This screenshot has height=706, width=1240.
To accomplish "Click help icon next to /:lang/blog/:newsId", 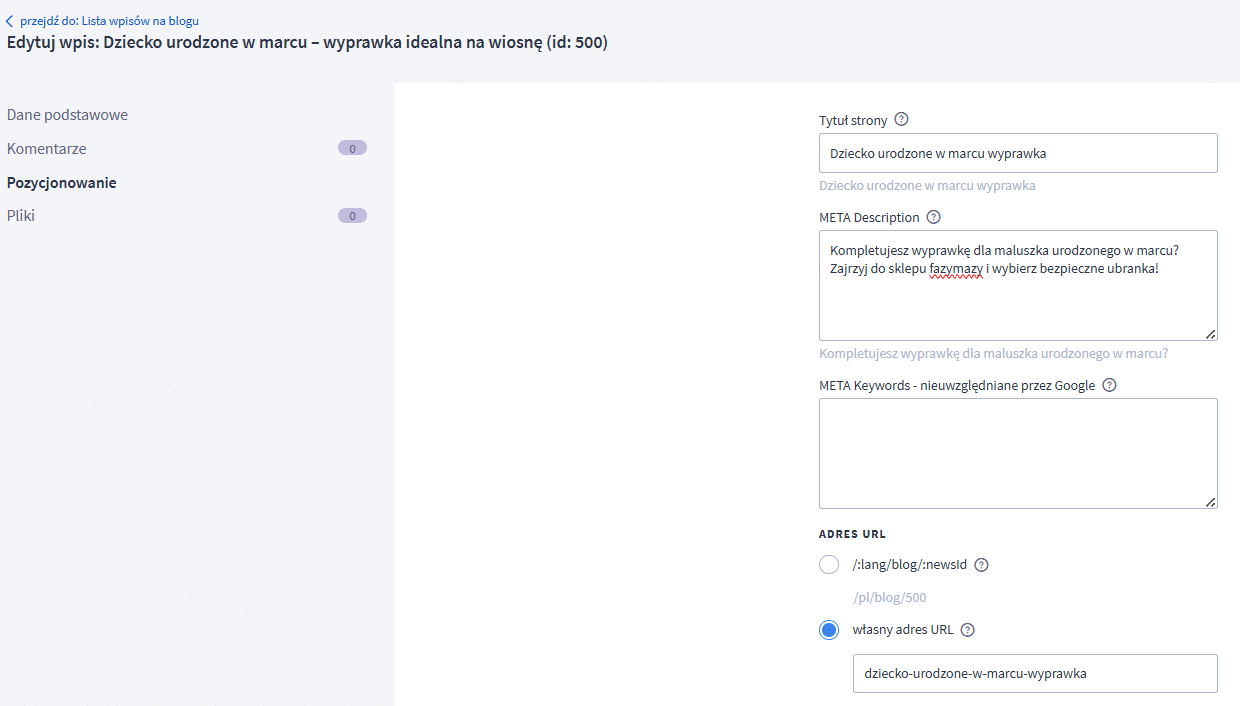I will (981, 565).
